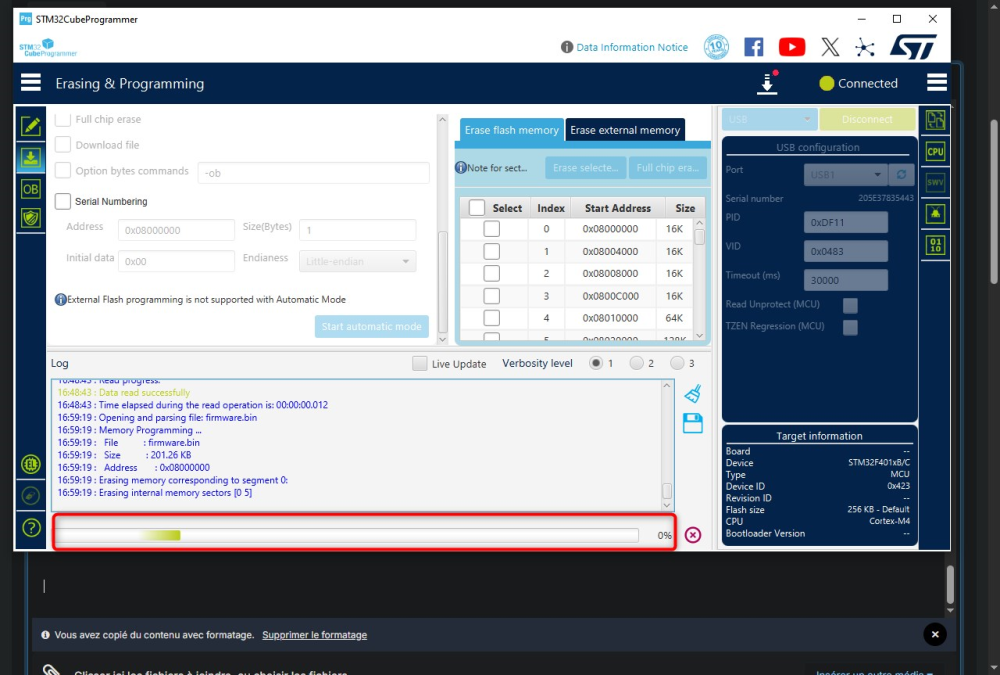Click the -ob option bytes command field
The image size is (1000, 675).
click(313, 173)
